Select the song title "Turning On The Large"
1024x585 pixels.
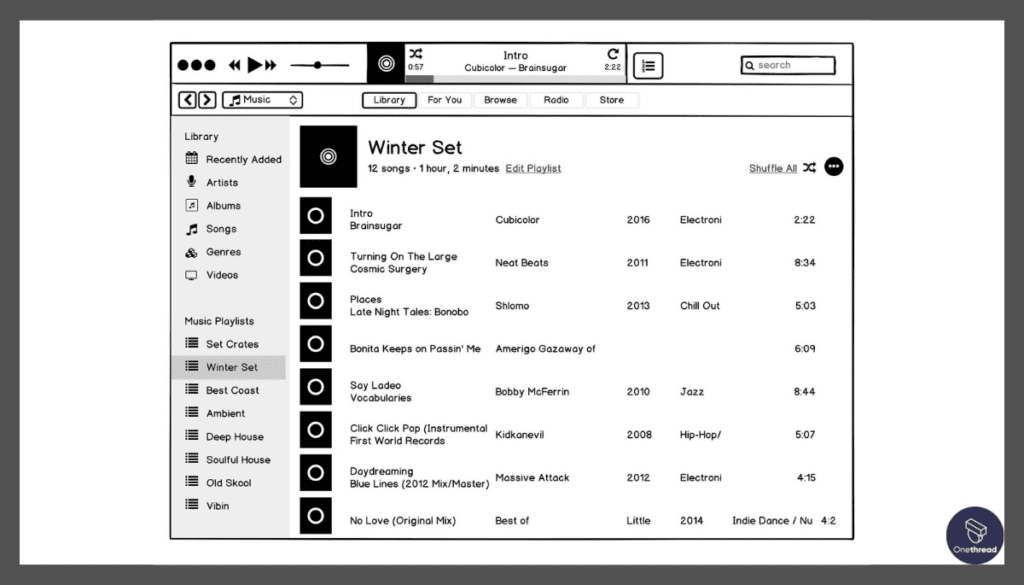404,257
